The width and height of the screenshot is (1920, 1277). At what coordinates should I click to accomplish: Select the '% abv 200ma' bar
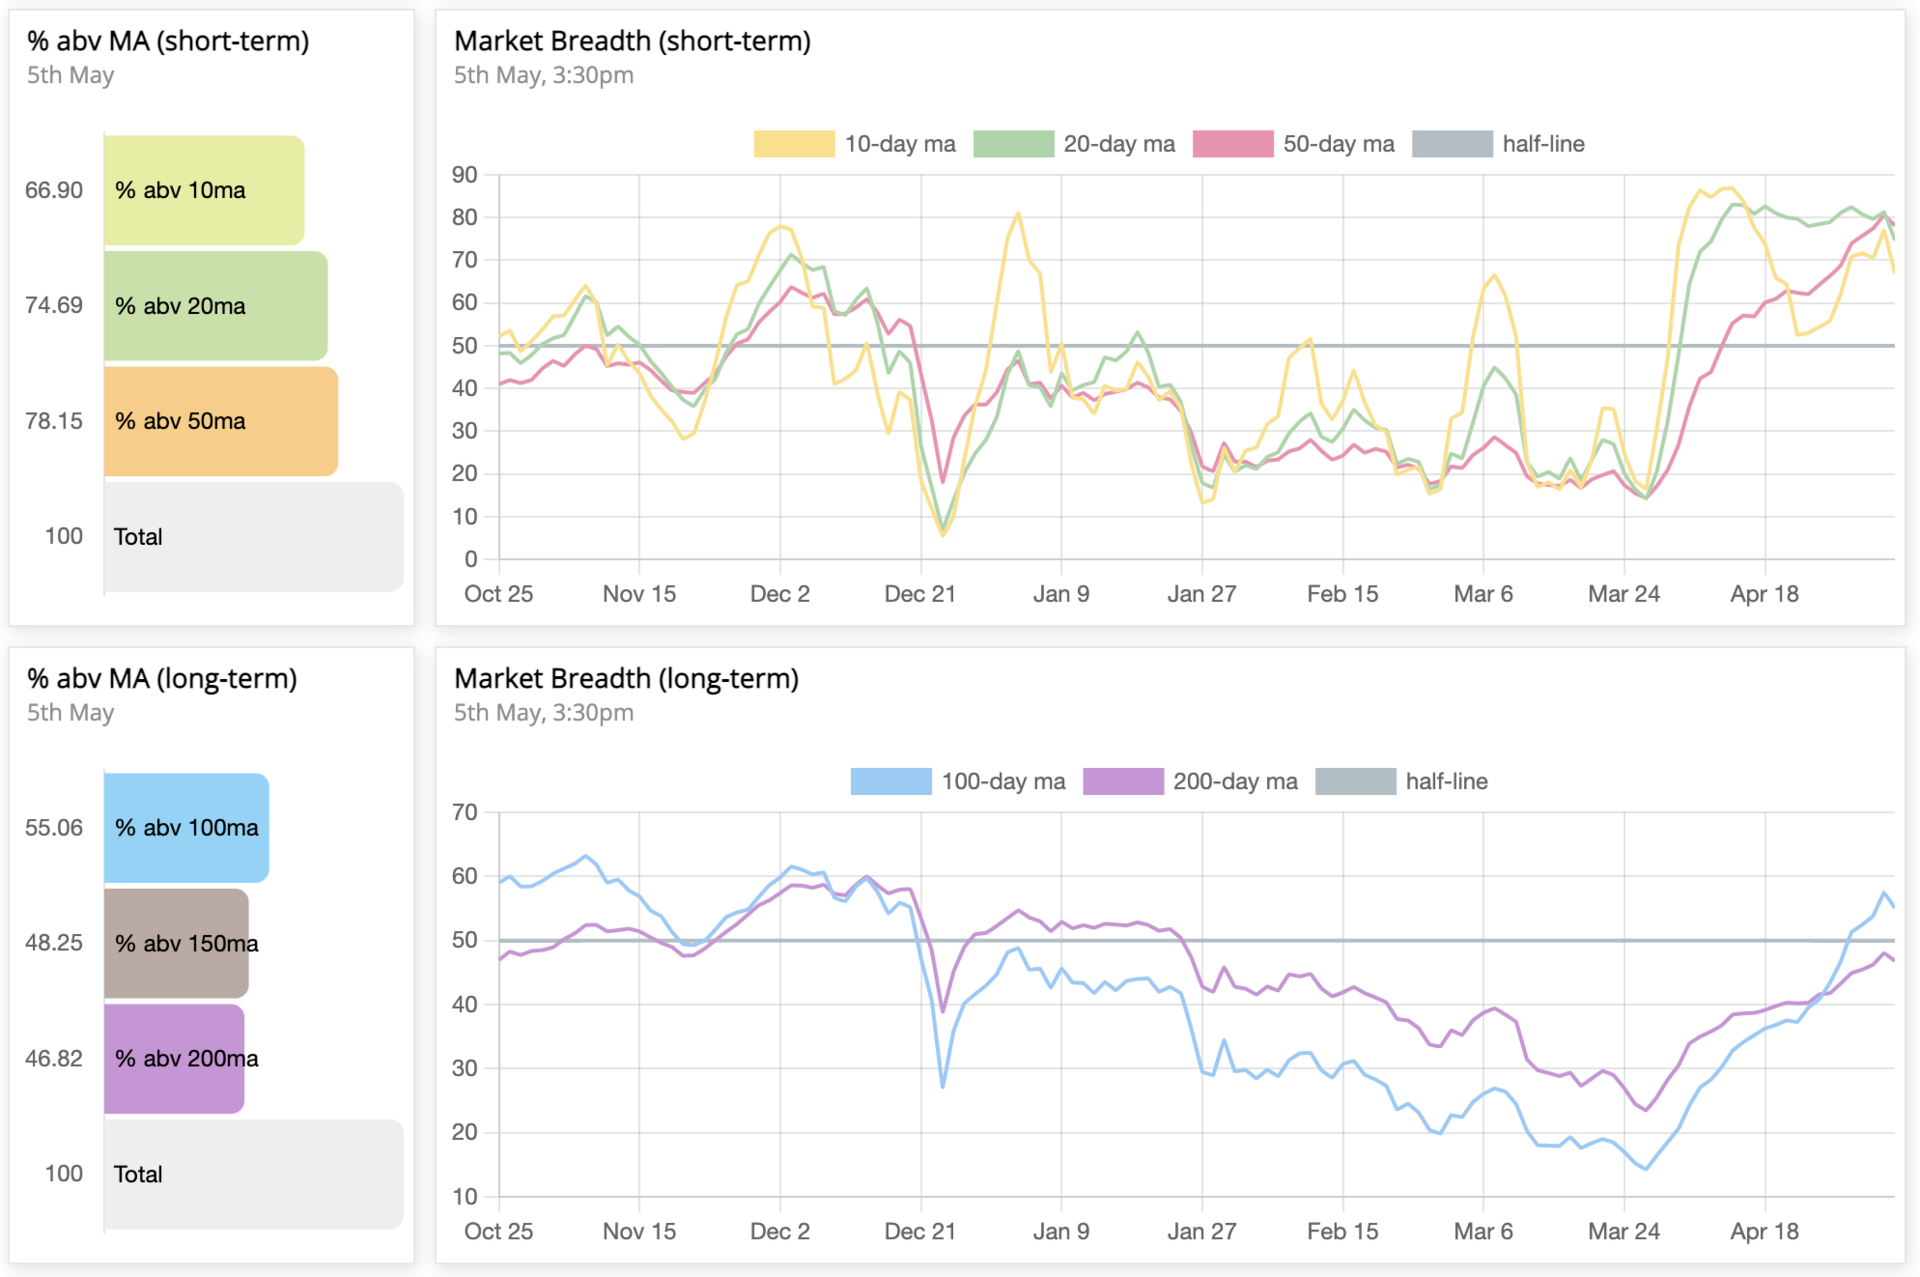point(174,1058)
